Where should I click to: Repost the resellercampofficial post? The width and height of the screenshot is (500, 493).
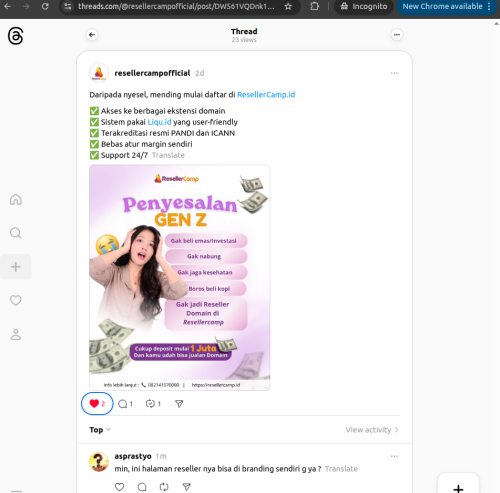click(153, 404)
